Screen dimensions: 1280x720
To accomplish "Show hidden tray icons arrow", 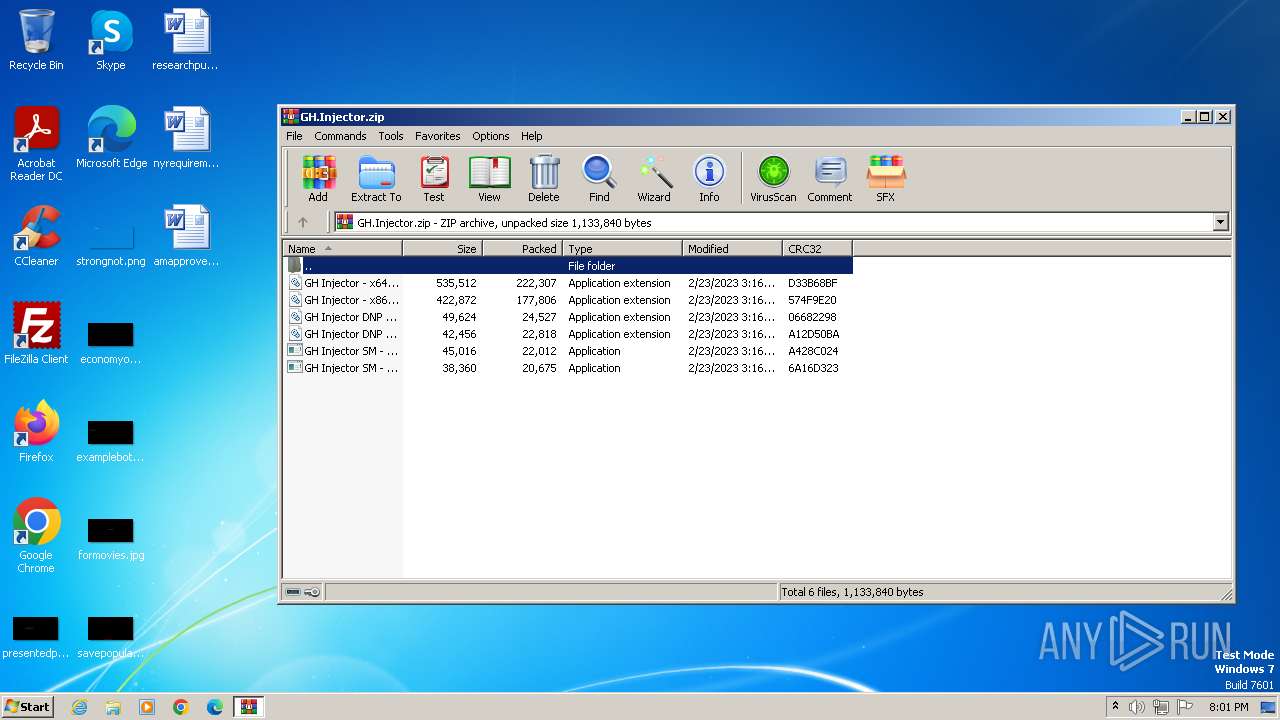I will pyautogui.click(x=1115, y=707).
